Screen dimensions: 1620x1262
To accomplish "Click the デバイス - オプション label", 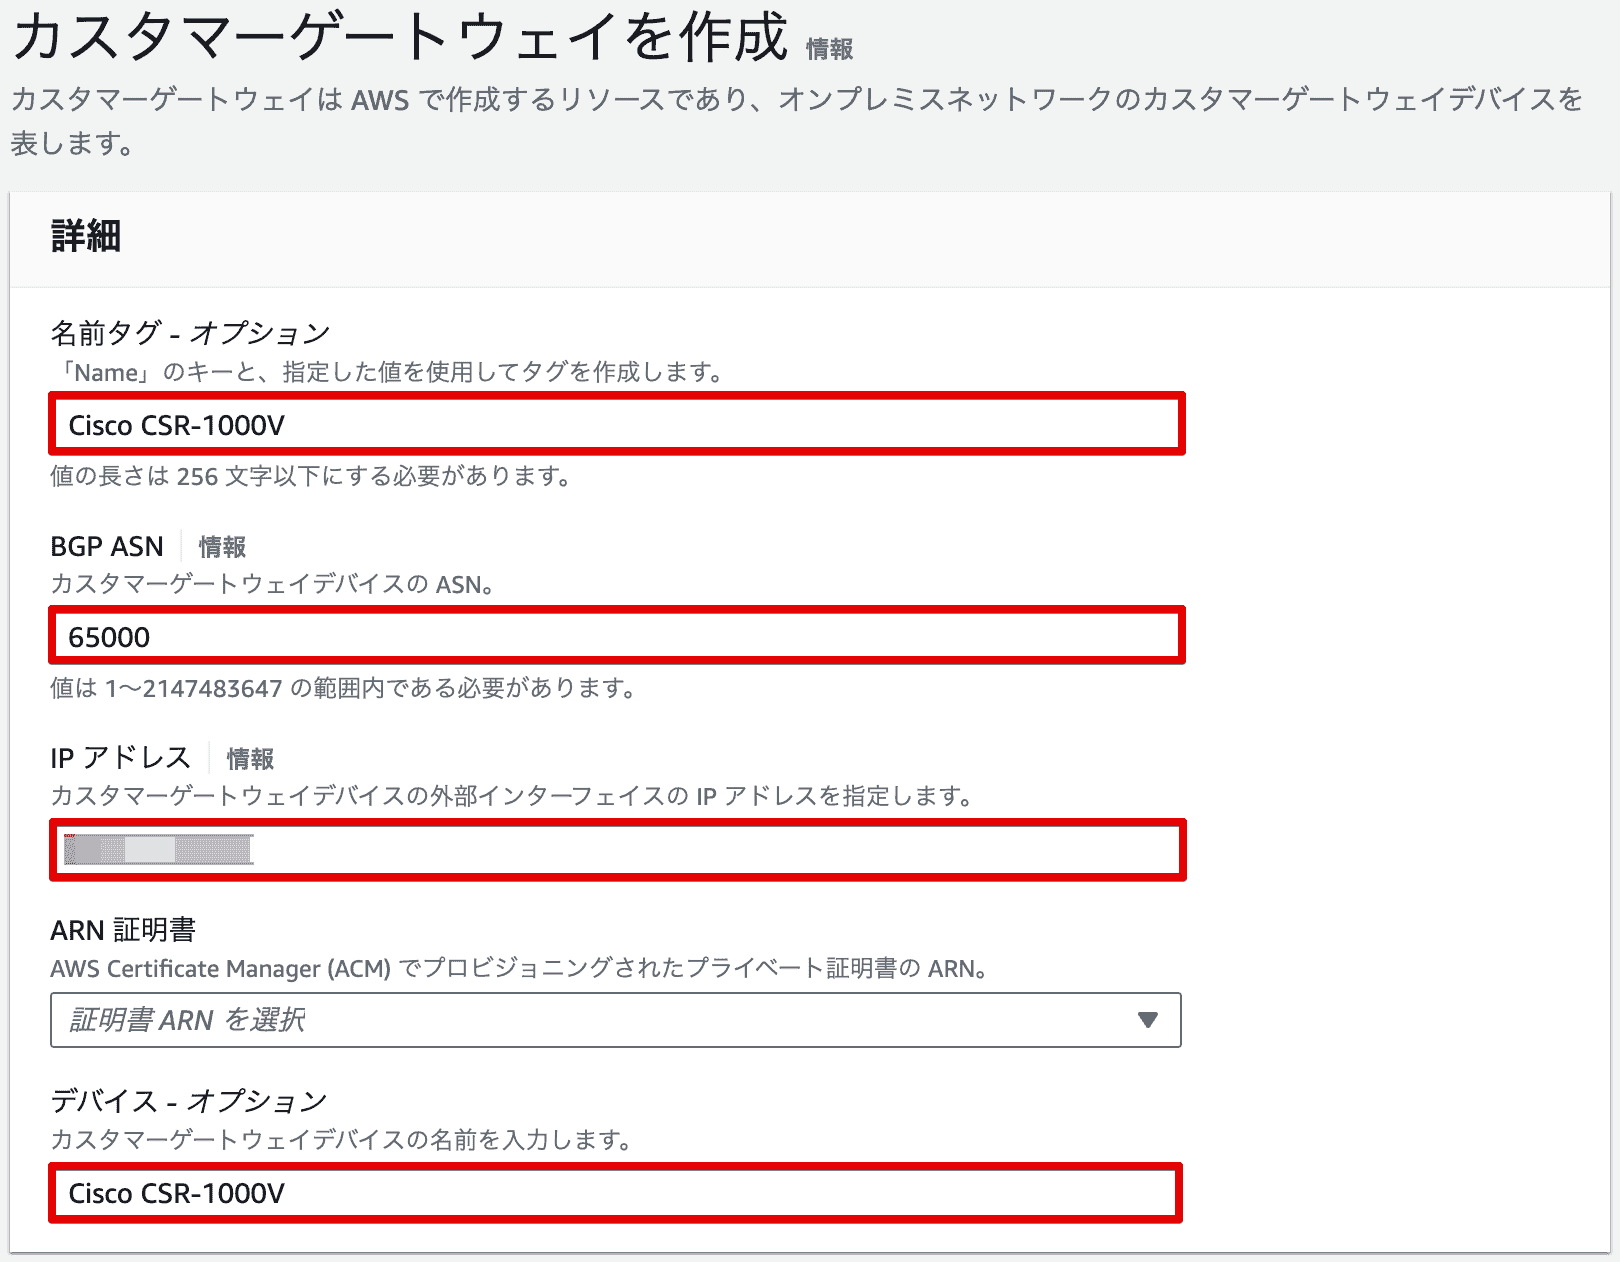I will pos(189,1101).
